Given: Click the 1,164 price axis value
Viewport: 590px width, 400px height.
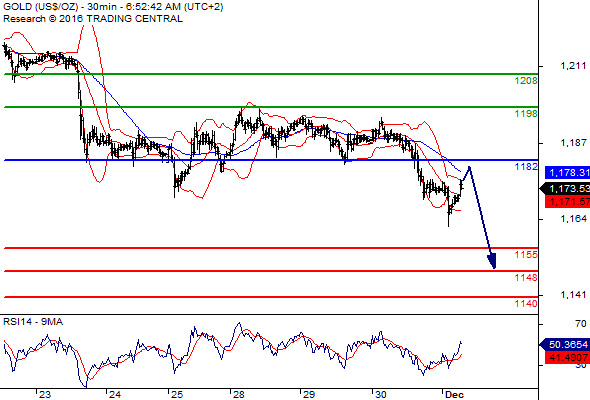Looking at the screenshot, I should tap(573, 219).
